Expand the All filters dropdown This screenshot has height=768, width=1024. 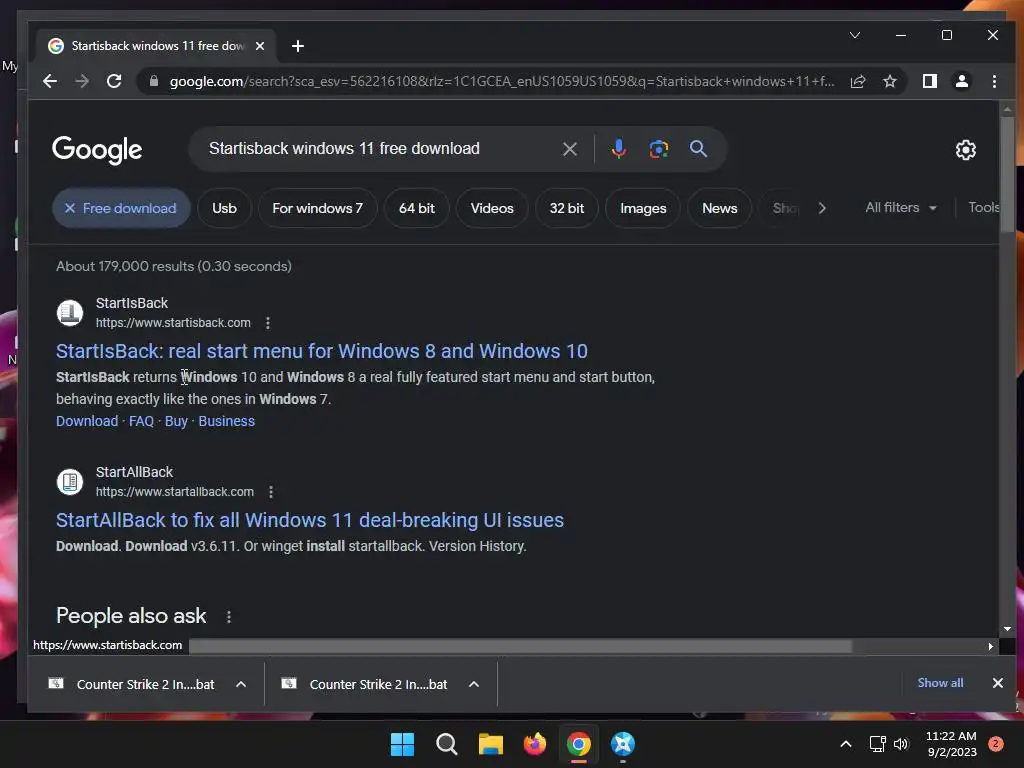(x=901, y=208)
